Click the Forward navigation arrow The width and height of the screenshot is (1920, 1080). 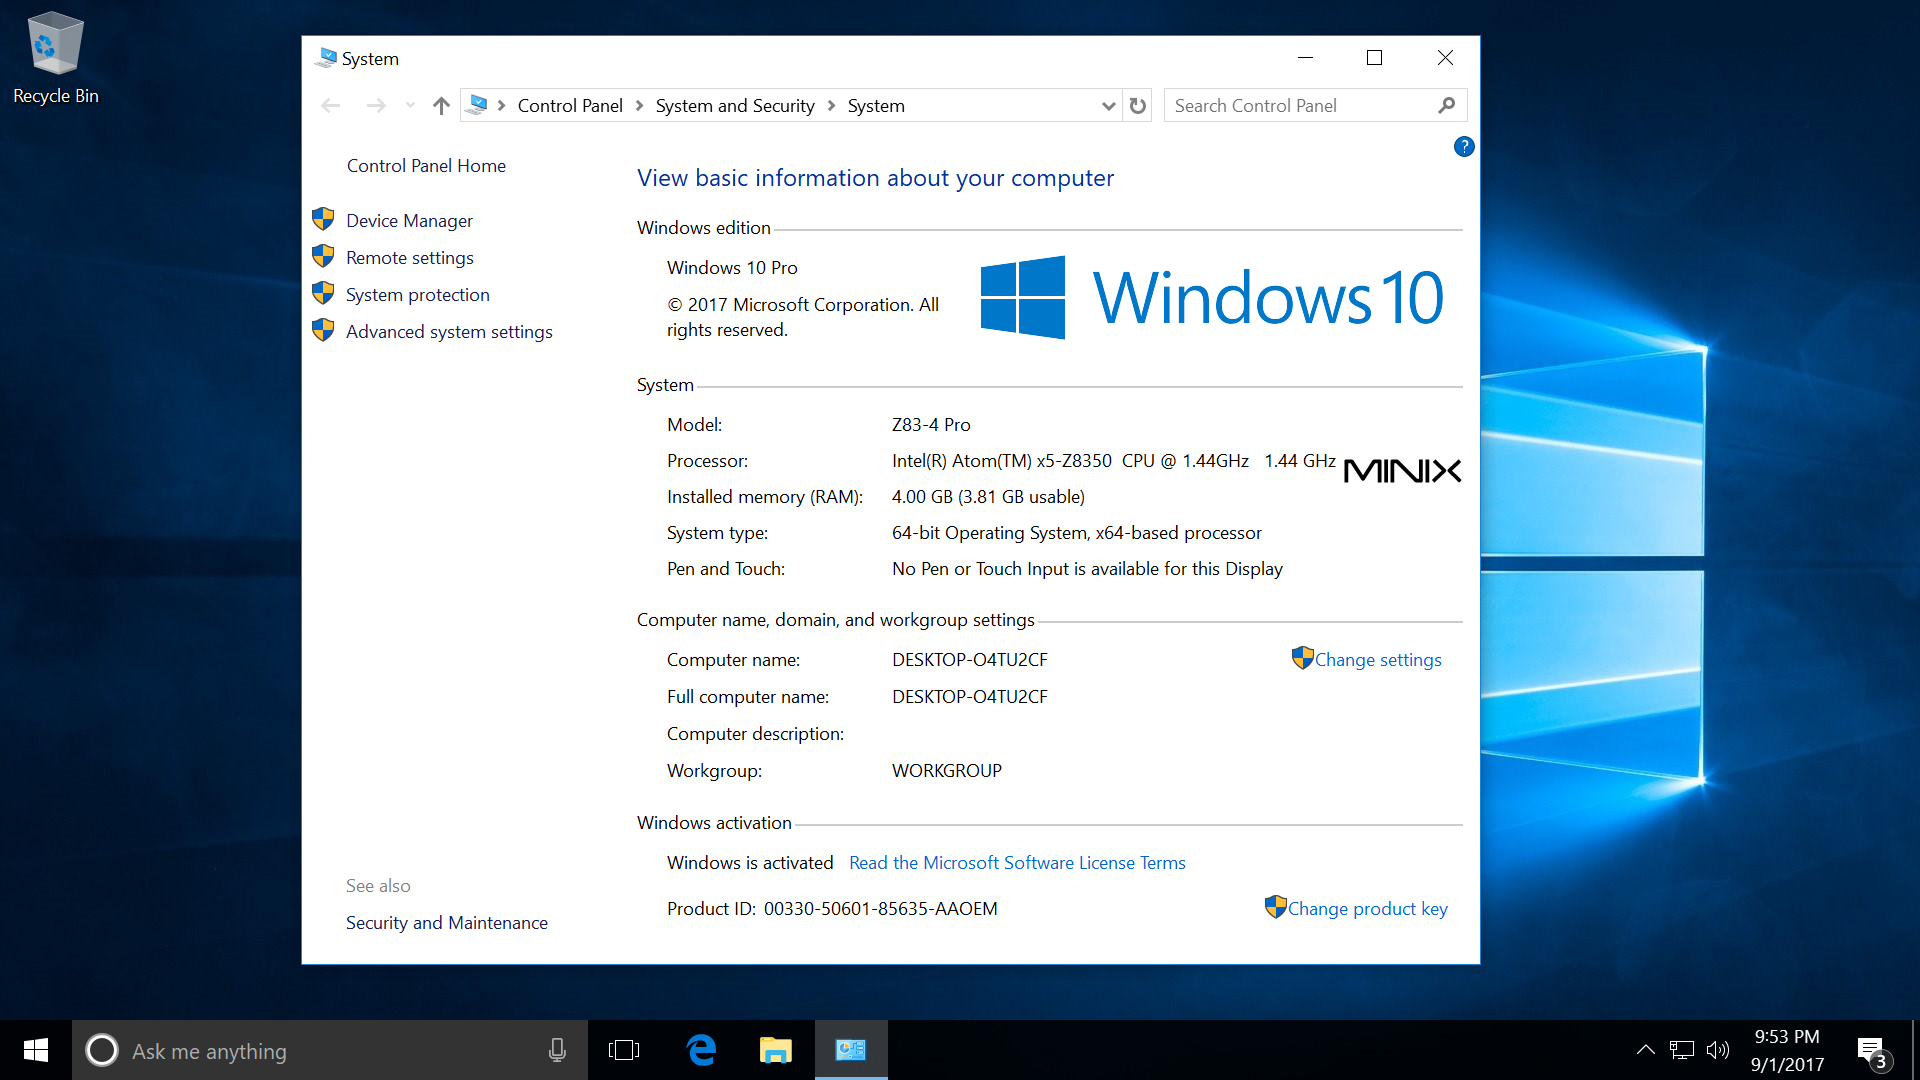(376, 105)
